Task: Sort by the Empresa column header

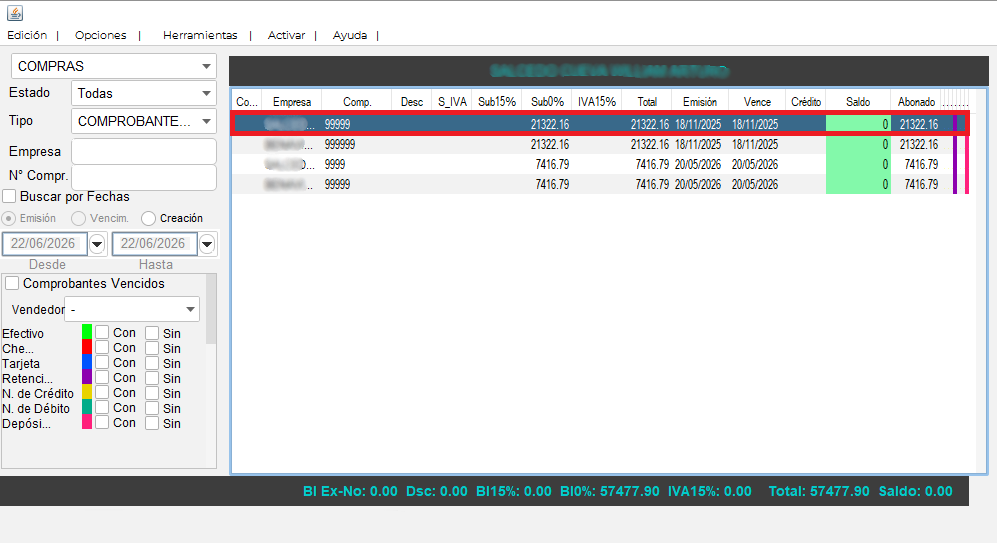Action: click(x=292, y=102)
